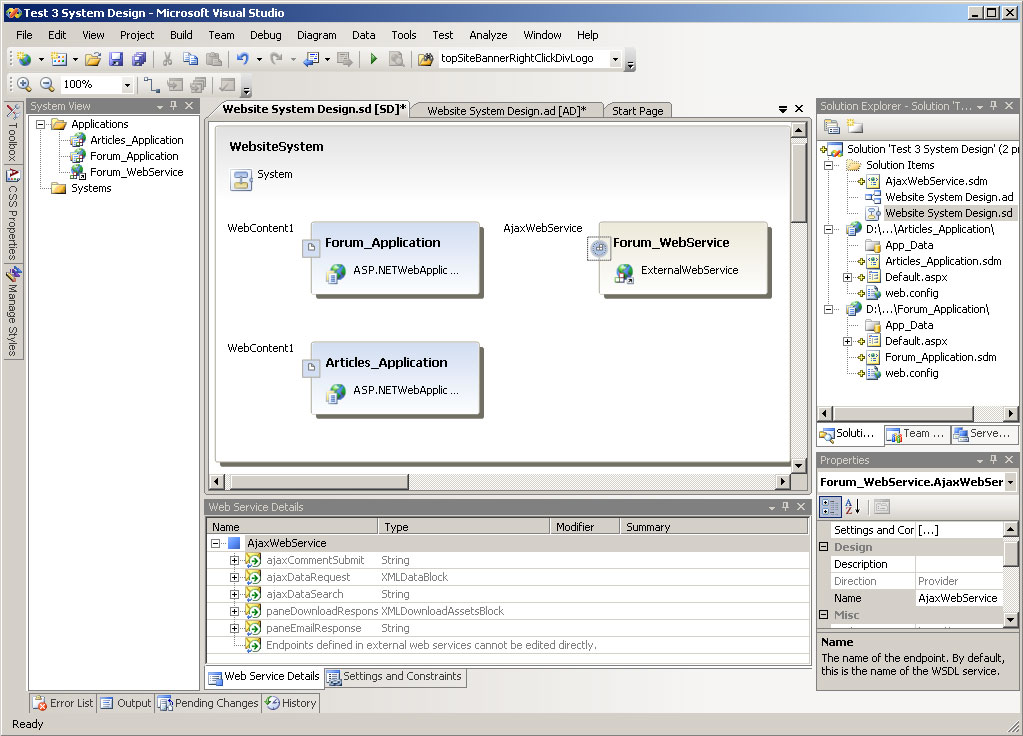Expand the ajaxCommentSubmit operation
Viewport: 1023px width, 736px height.
[234, 560]
